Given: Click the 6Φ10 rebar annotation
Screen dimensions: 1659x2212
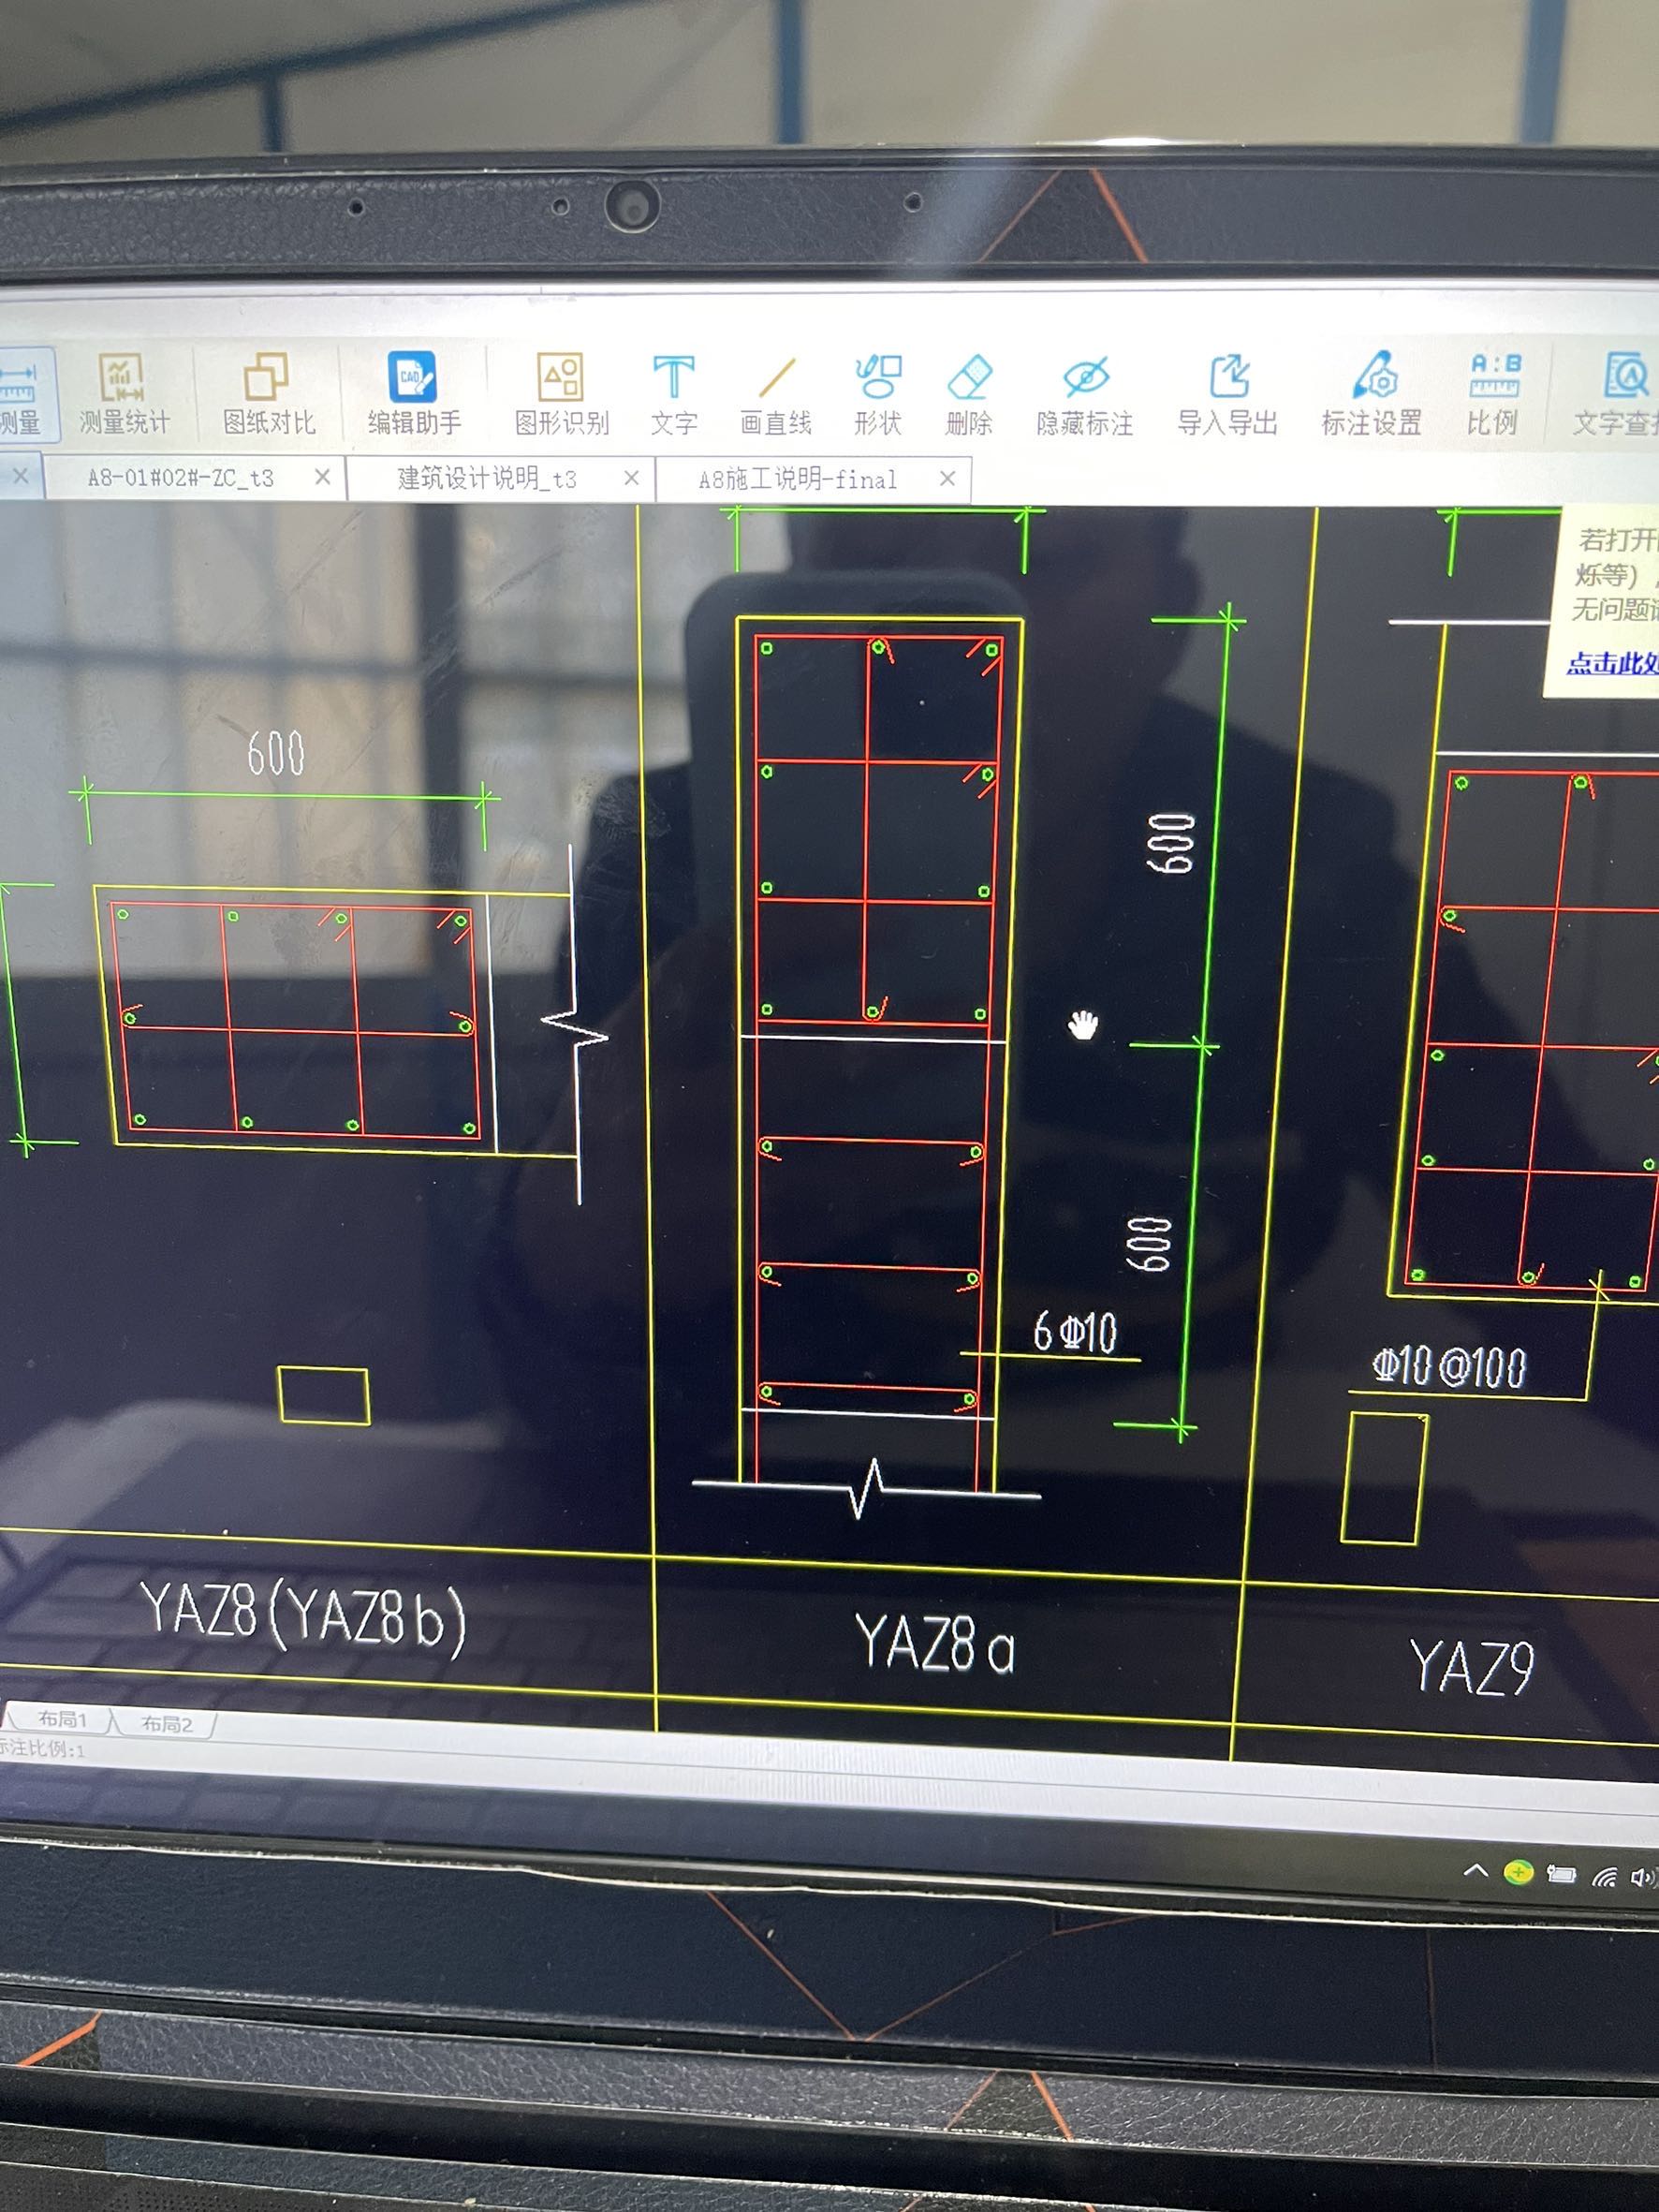Looking at the screenshot, I should (x=1075, y=1332).
